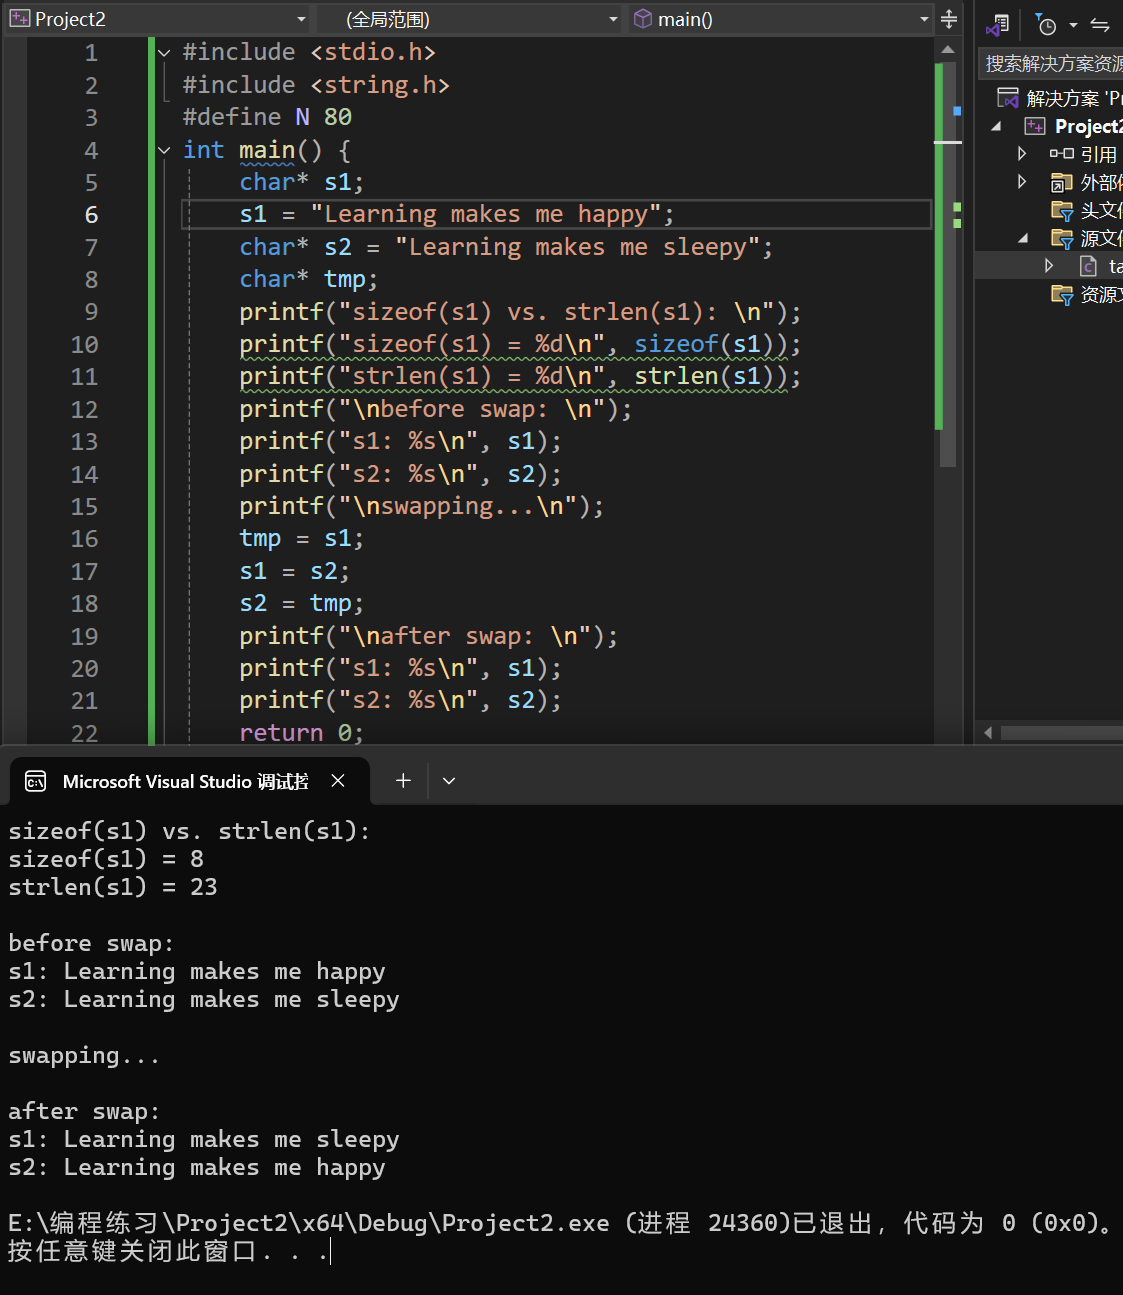The width and height of the screenshot is (1123, 1295).
Task: Click the sizeof keyword on line 10
Action: 676,344
